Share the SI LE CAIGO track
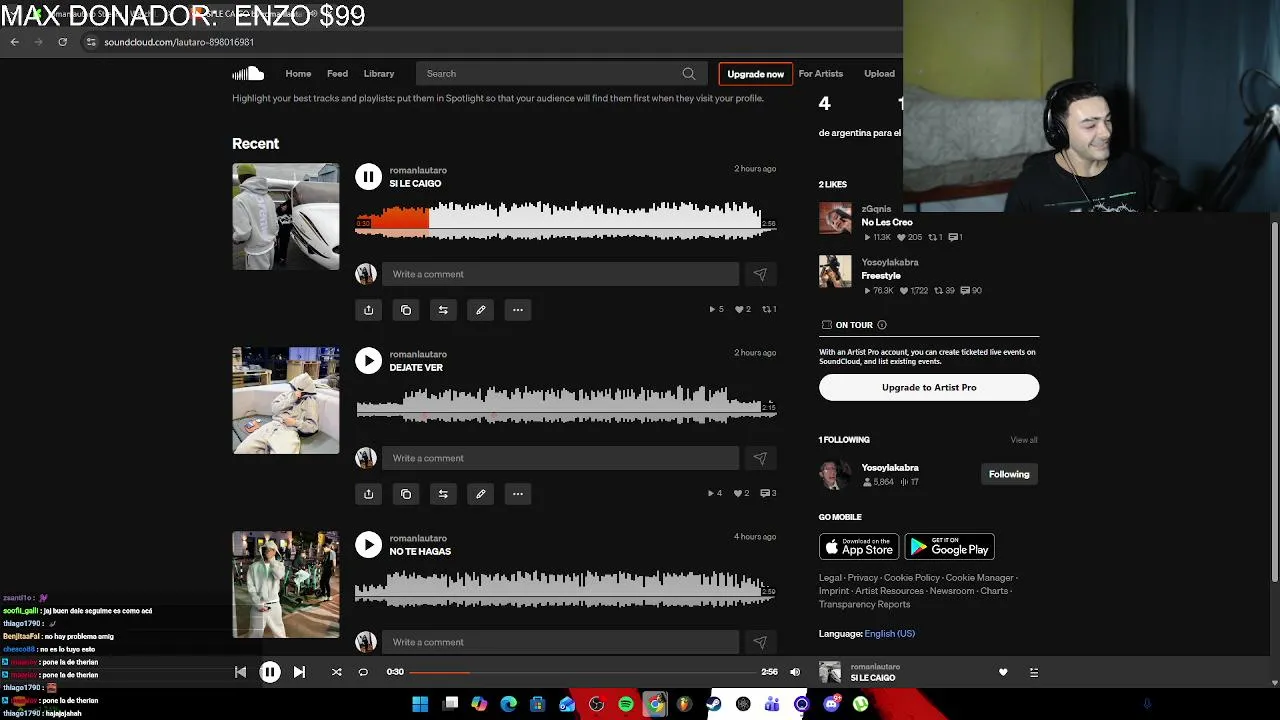Viewport: 1280px width, 720px height. click(x=368, y=310)
